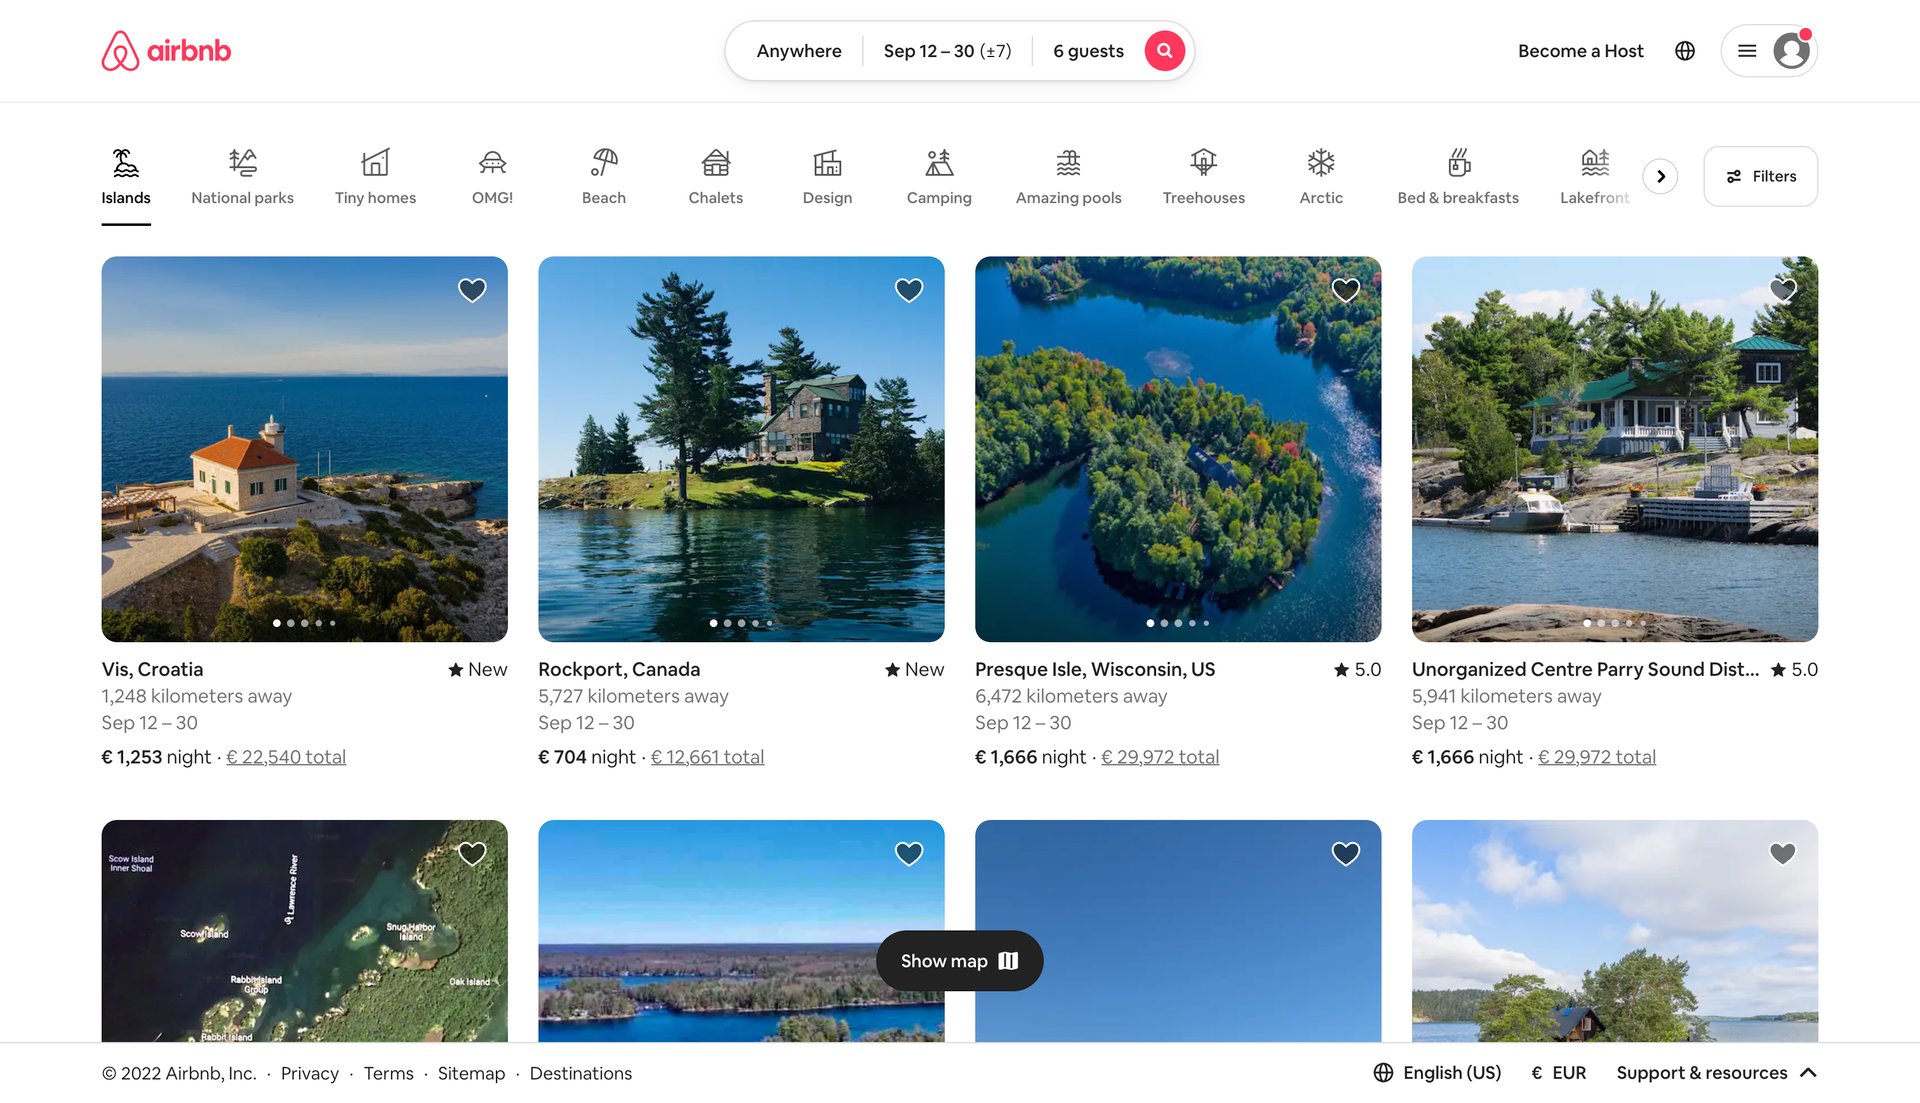Click the red search magnifier icon
The height and width of the screenshot is (1103, 1920).
click(x=1163, y=50)
